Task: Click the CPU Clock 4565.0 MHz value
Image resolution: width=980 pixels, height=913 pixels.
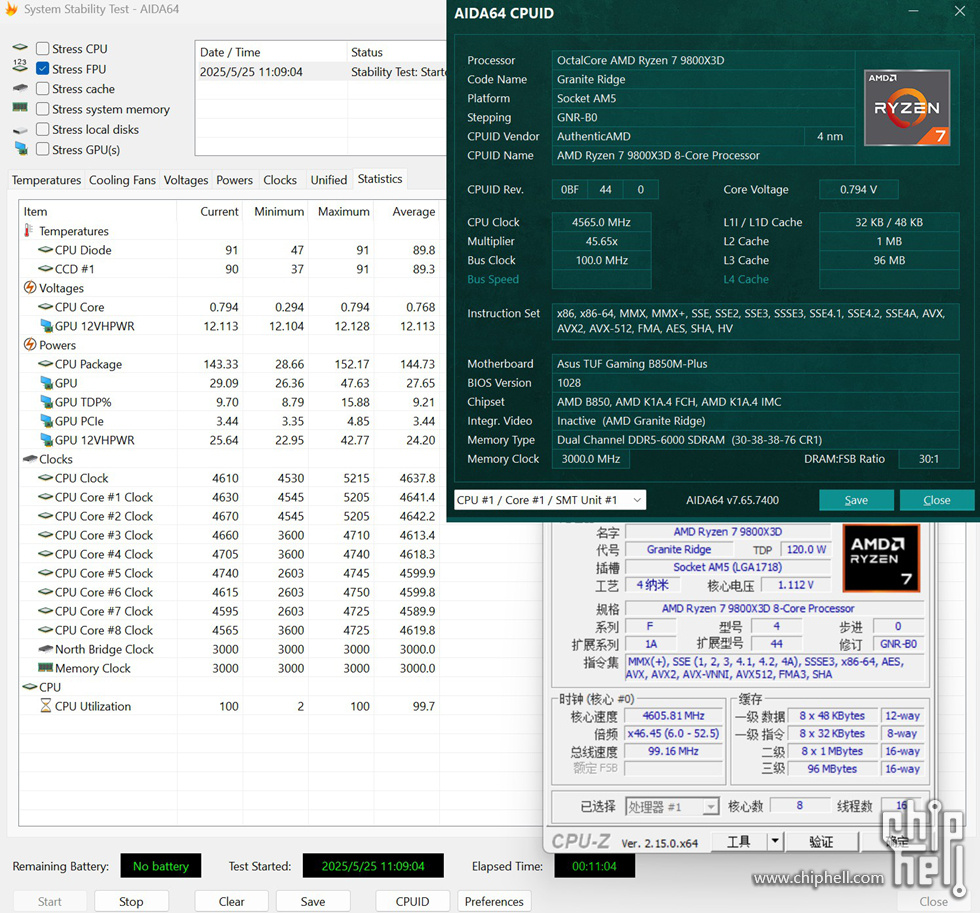Action: pos(601,222)
